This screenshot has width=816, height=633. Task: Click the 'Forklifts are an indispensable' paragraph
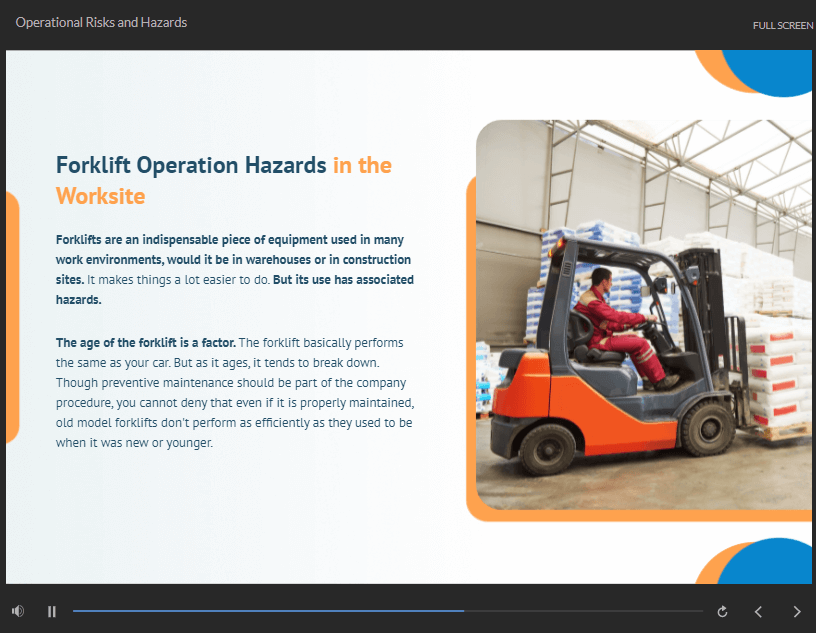click(234, 269)
